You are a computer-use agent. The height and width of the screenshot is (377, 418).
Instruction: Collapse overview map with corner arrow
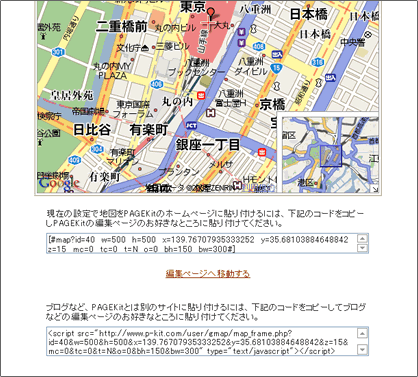[375, 190]
